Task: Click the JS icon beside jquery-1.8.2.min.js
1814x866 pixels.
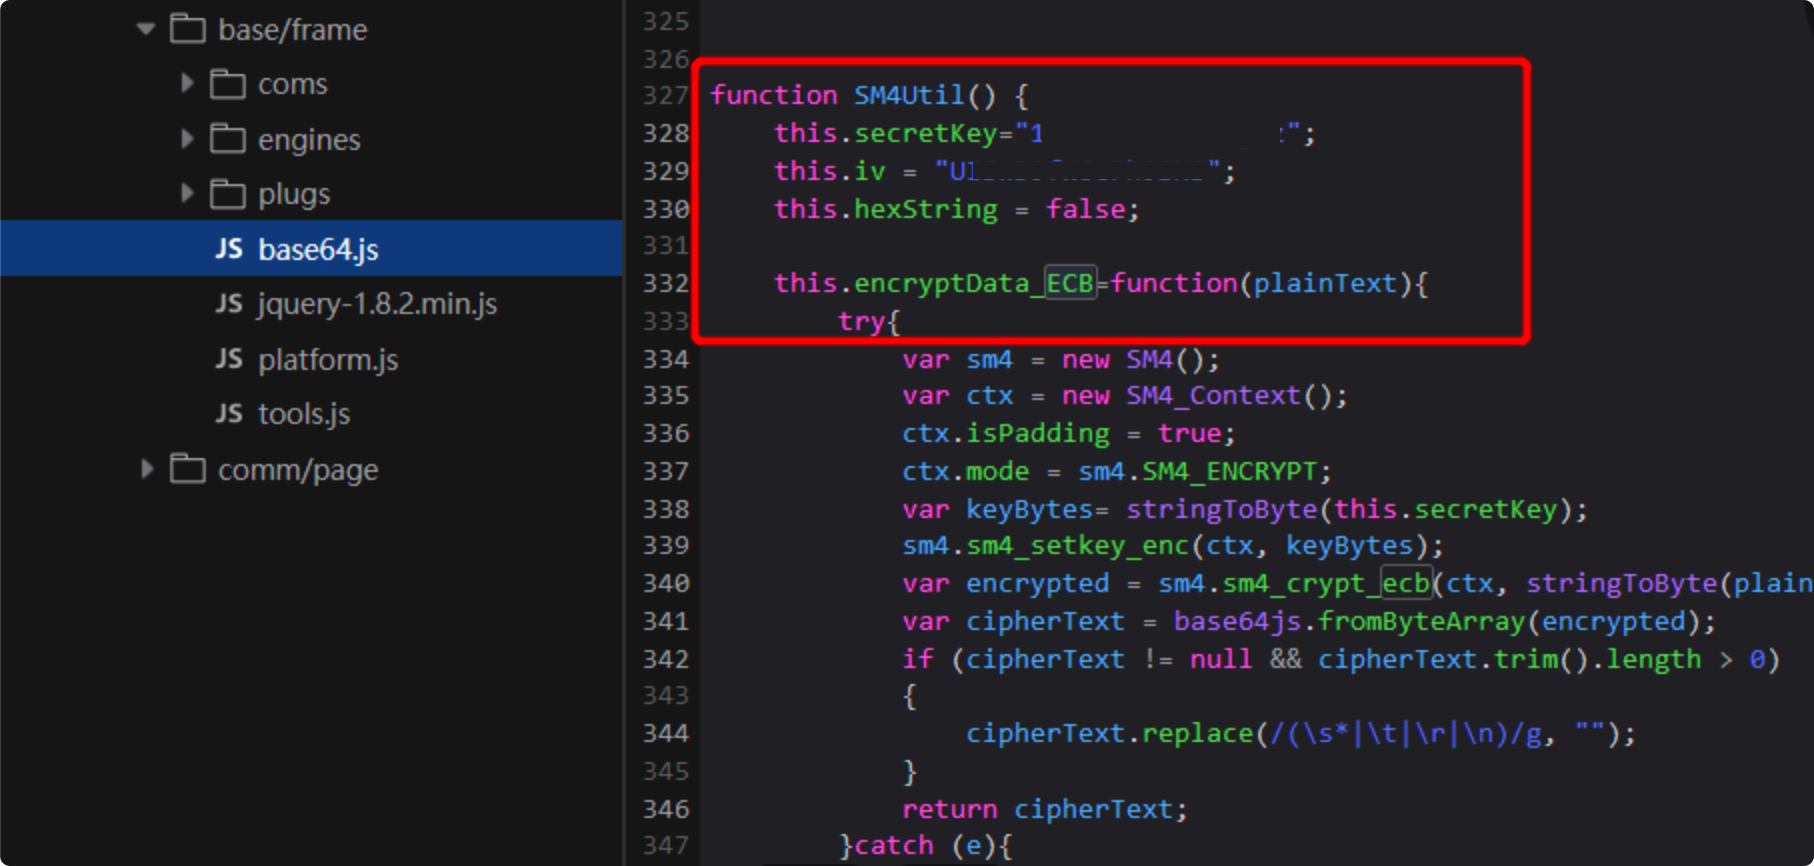Action: click(229, 303)
